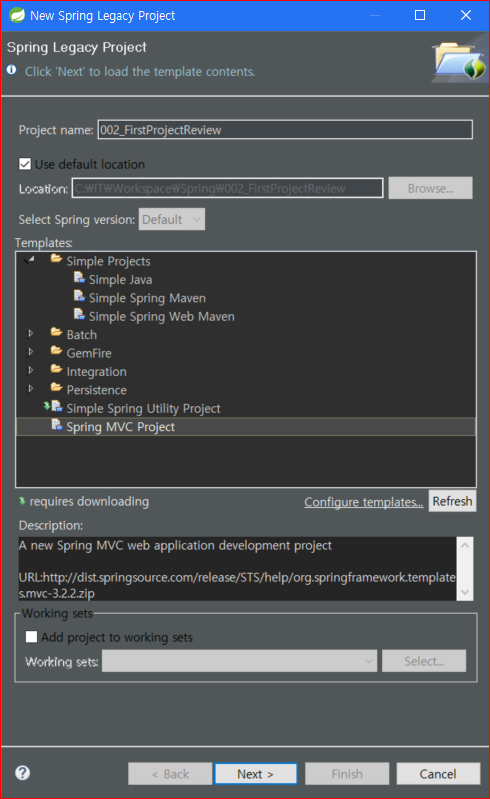Screen dimensions: 490x799
Task: Click the Browse... location button
Action: click(x=430, y=188)
